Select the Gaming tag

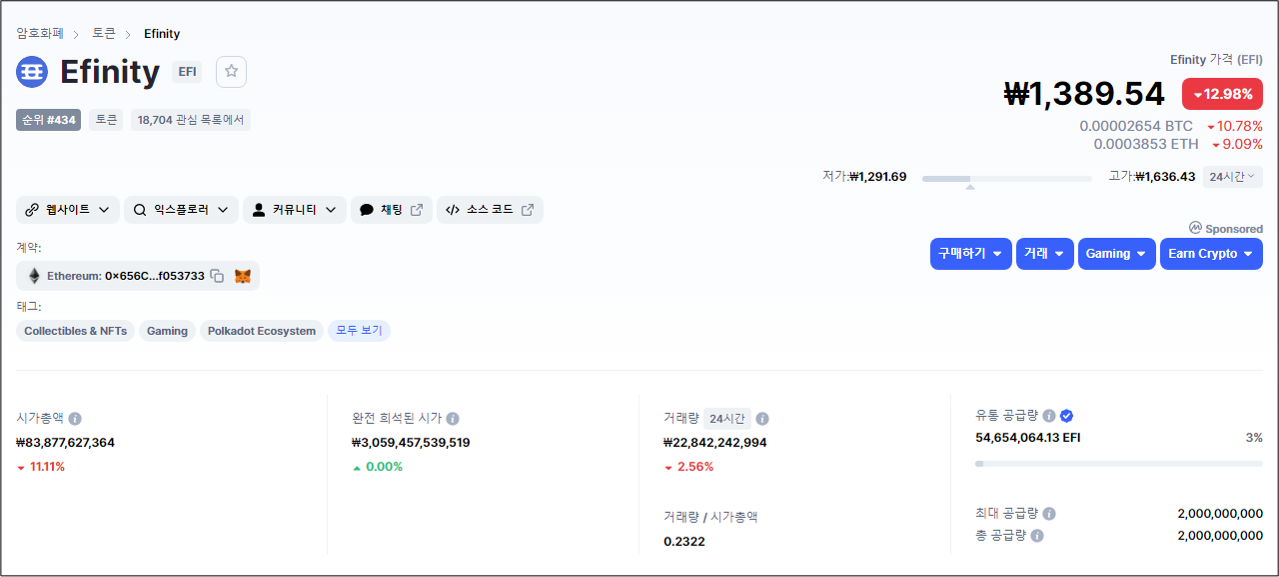click(x=167, y=331)
